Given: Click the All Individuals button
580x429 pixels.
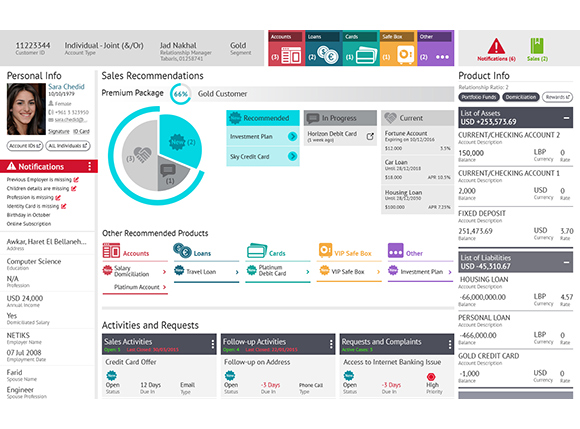Looking at the screenshot, I should (68, 146).
